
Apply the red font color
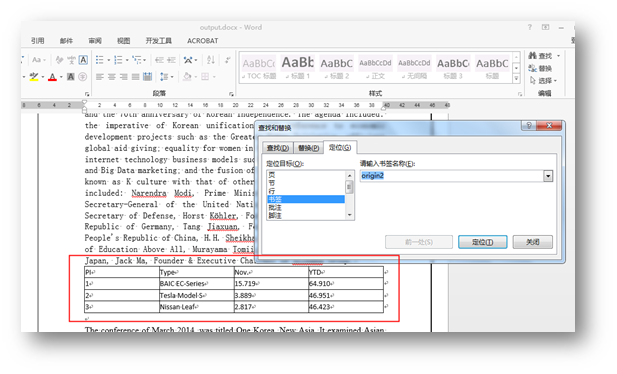[52, 77]
